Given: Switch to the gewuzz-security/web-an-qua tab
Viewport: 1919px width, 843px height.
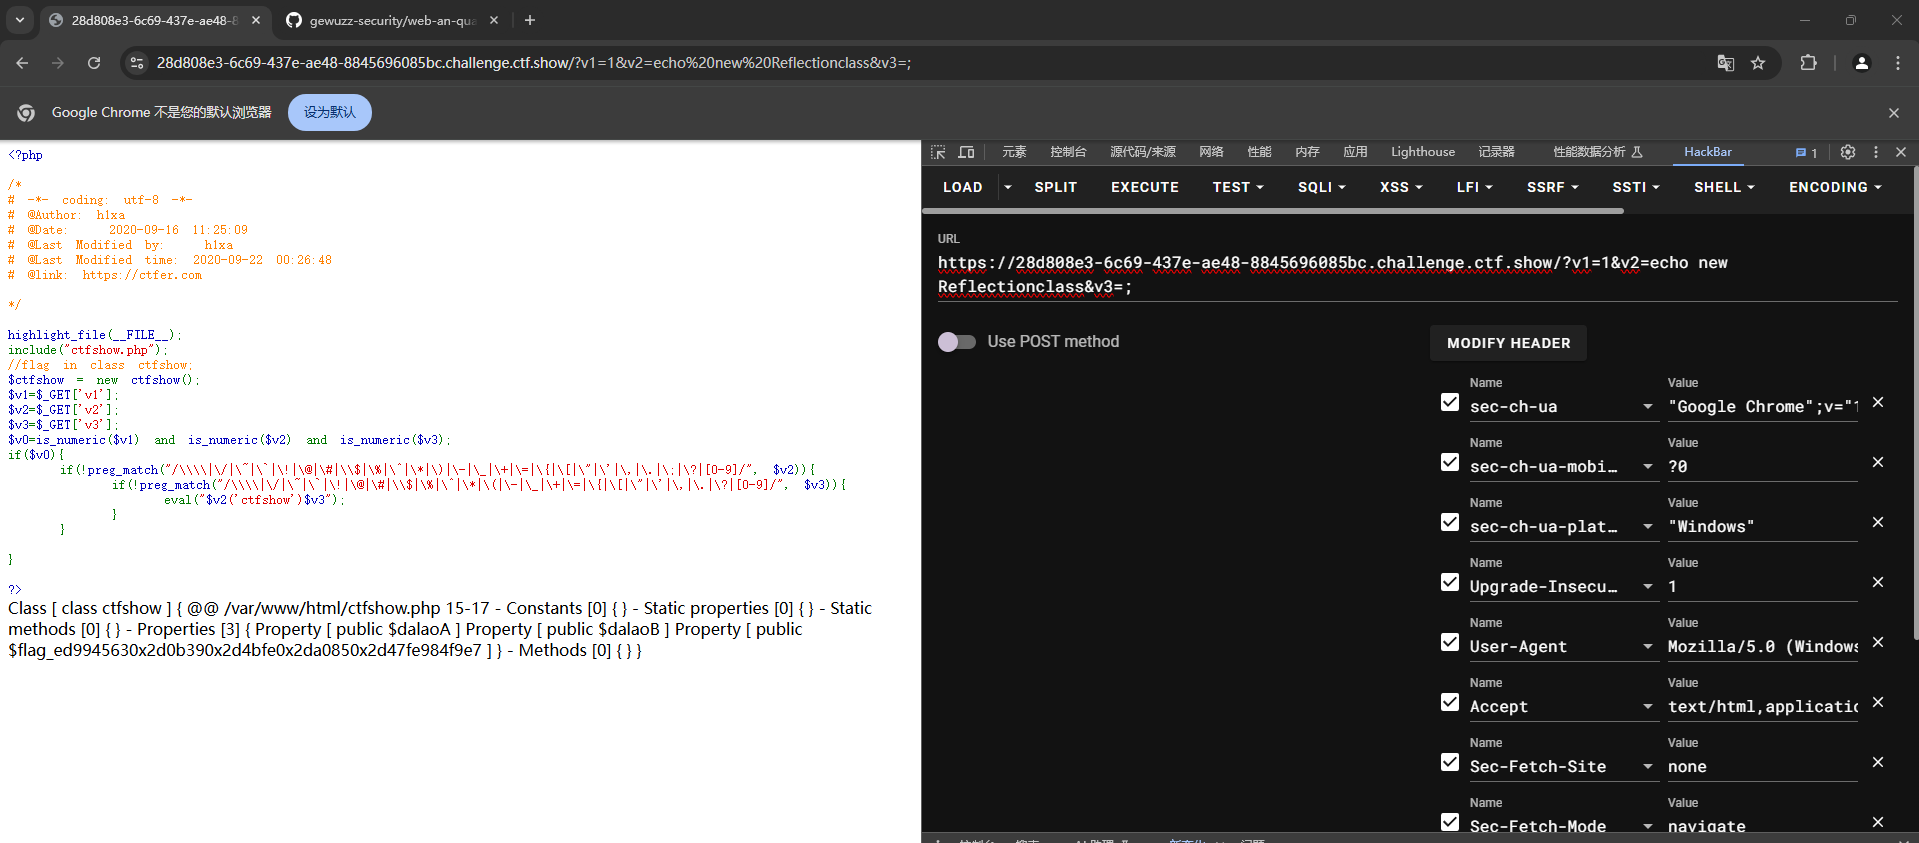Looking at the screenshot, I should pos(390,20).
